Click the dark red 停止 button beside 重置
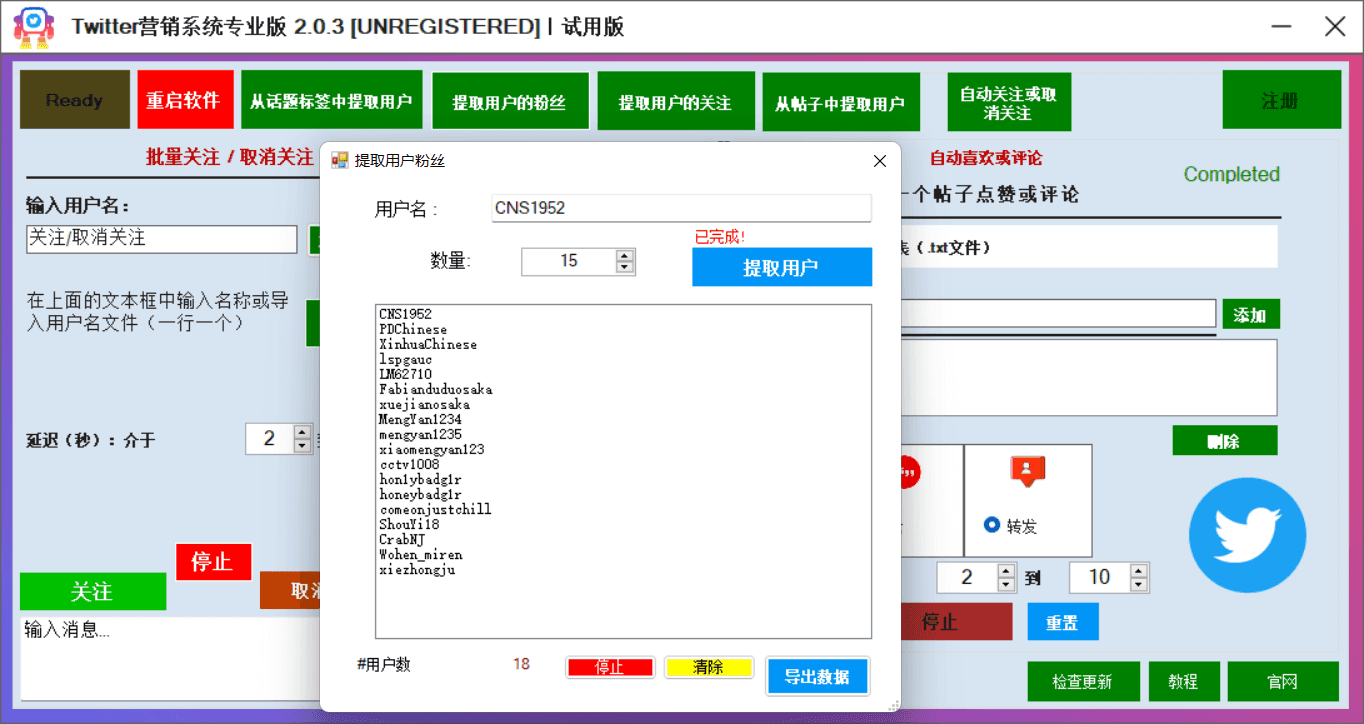The height and width of the screenshot is (724, 1364). coord(955,621)
